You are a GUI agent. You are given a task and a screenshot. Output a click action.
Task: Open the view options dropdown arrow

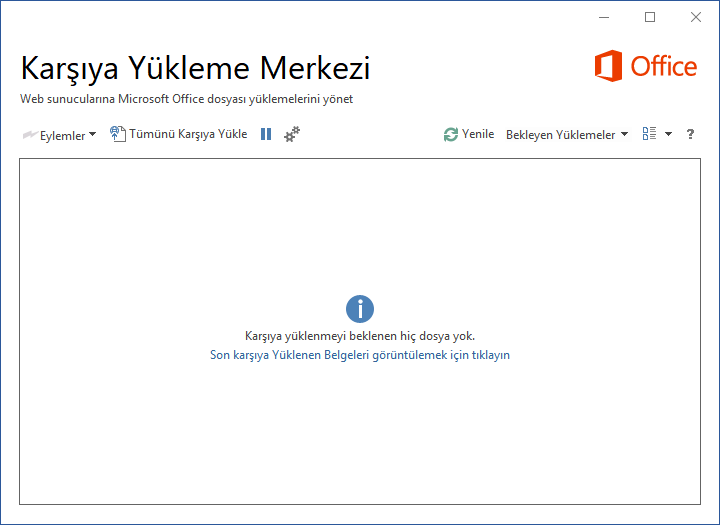[669, 134]
